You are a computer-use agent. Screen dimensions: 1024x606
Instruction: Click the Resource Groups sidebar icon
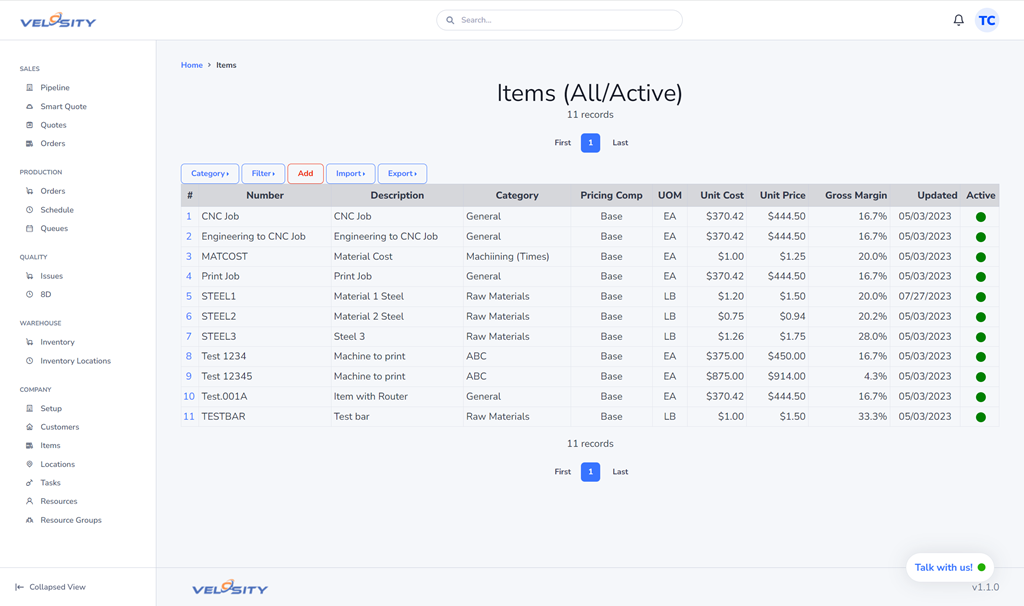pyautogui.click(x=29, y=520)
